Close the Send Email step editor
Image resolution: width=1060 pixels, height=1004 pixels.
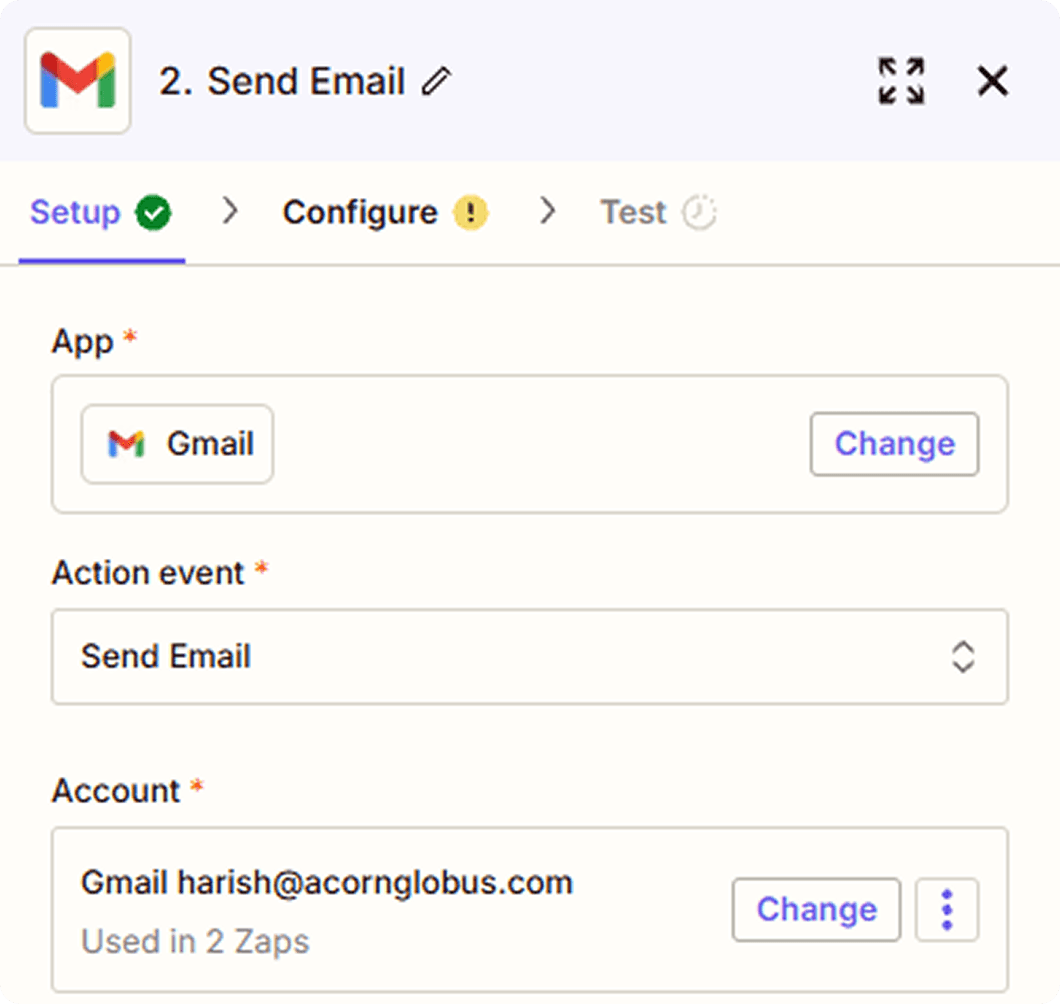click(x=991, y=81)
